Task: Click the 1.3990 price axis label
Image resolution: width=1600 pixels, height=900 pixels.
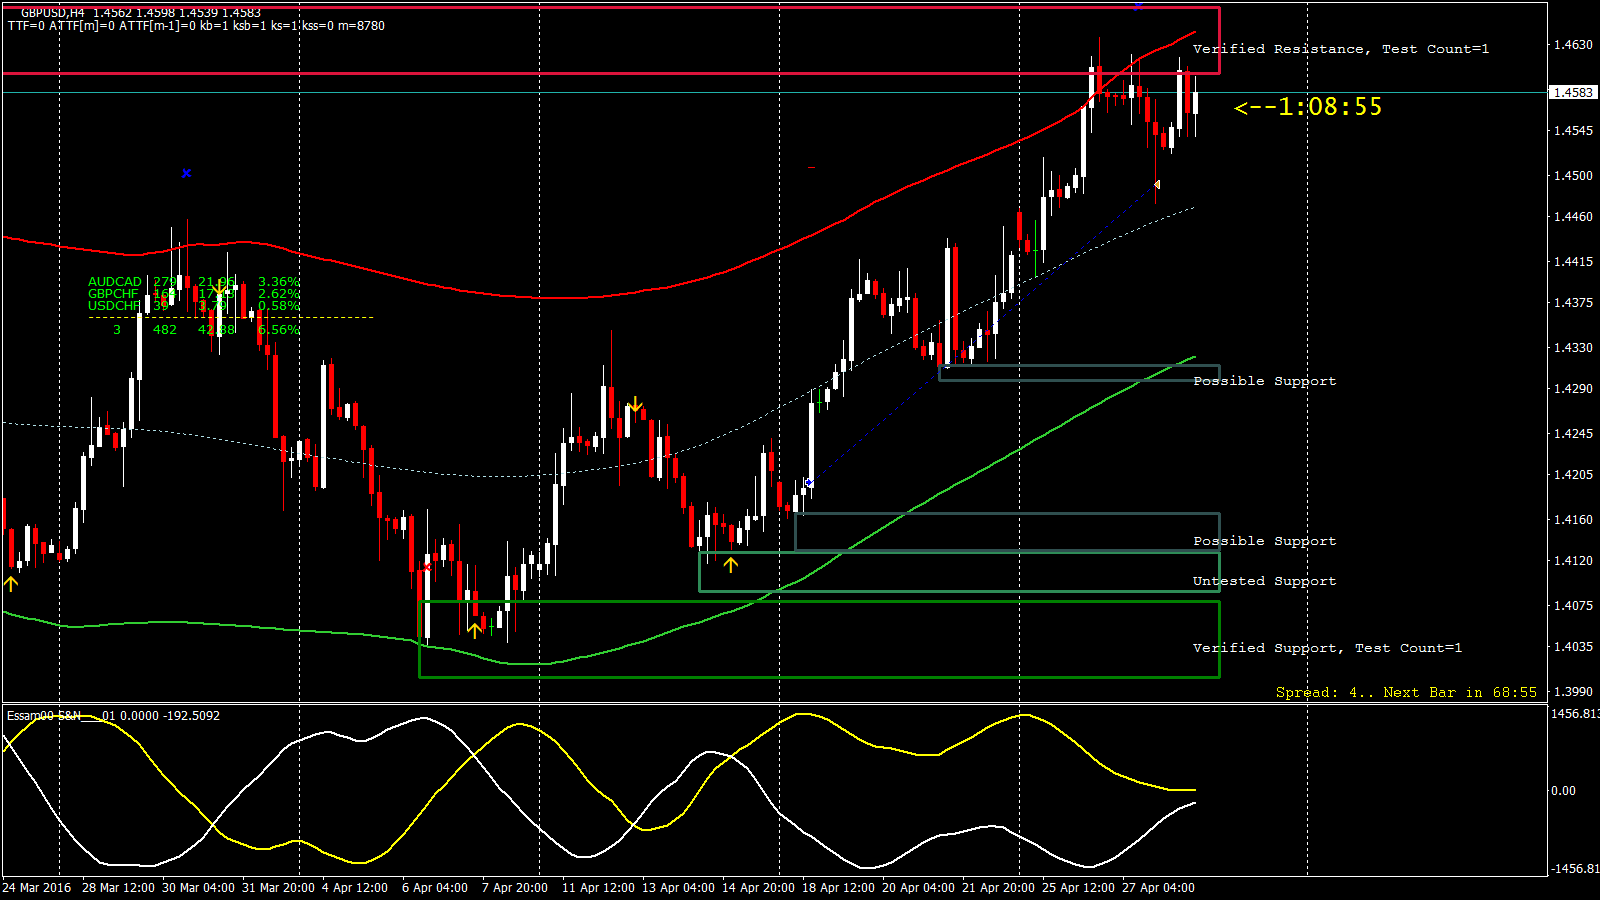Action: coord(1573,692)
